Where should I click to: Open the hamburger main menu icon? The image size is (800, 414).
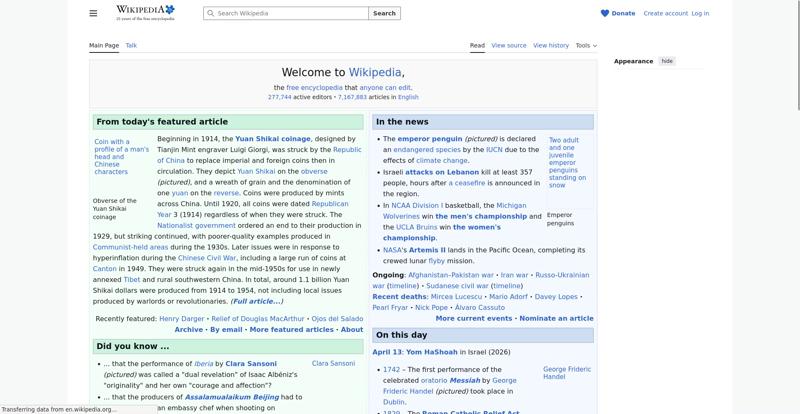click(x=93, y=13)
